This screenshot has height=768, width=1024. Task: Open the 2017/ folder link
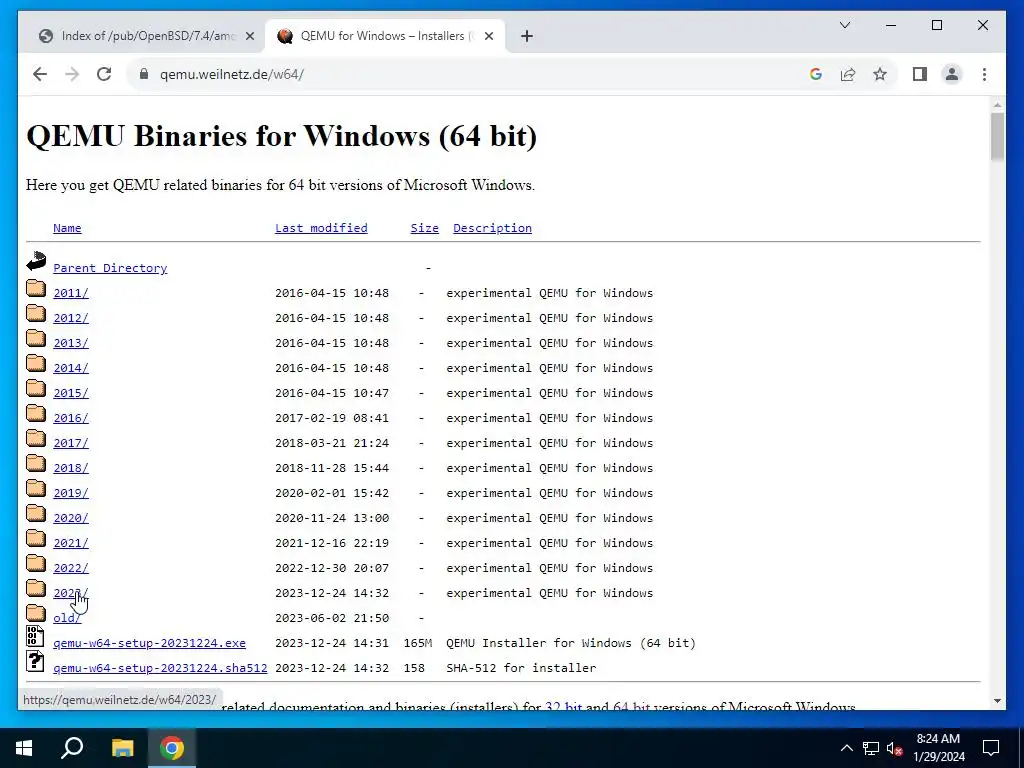(71, 443)
